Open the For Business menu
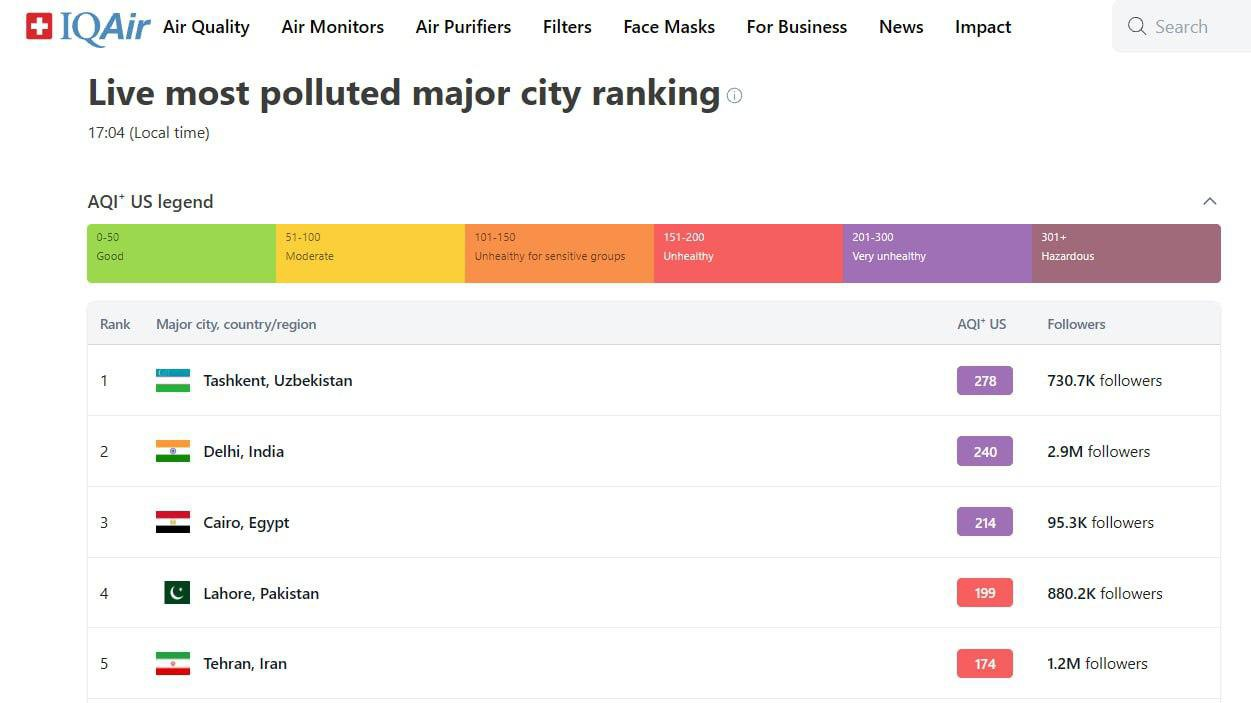1251x703 pixels. pyautogui.click(x=796, y=27)
